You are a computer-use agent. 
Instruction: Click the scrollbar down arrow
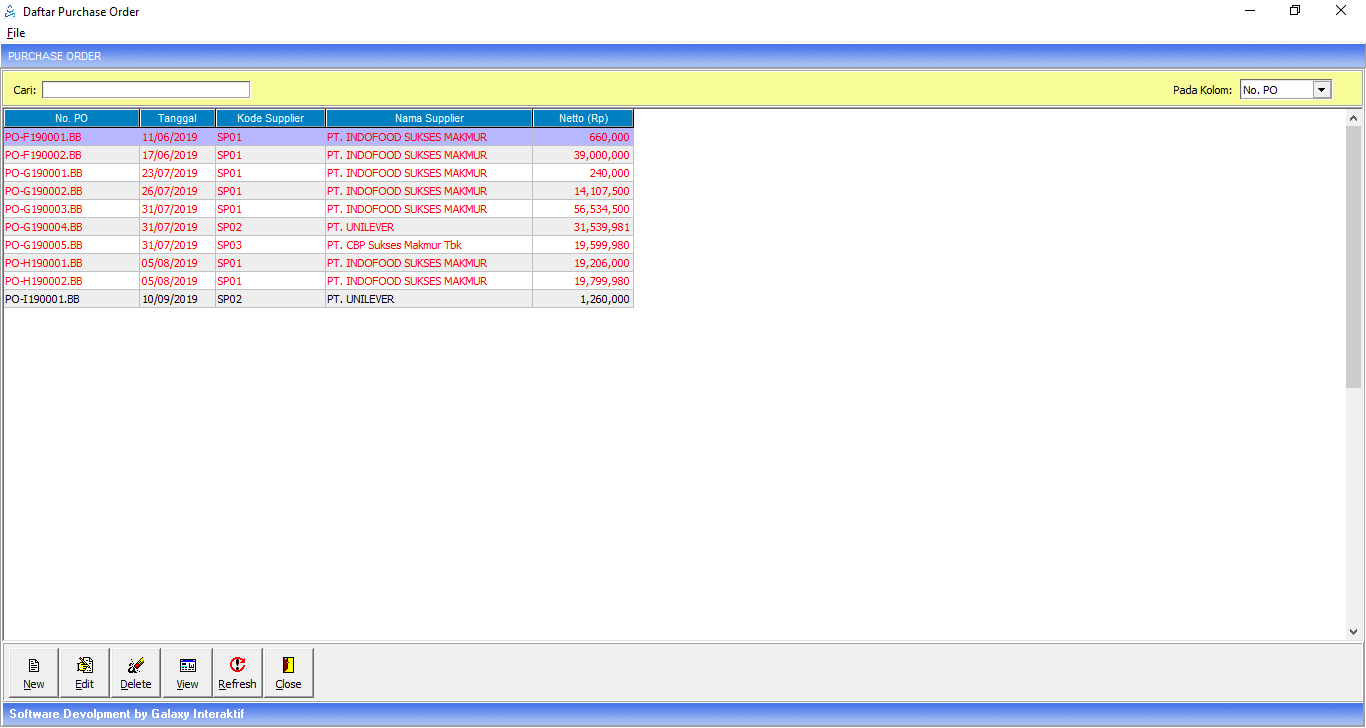(1353, 632)
